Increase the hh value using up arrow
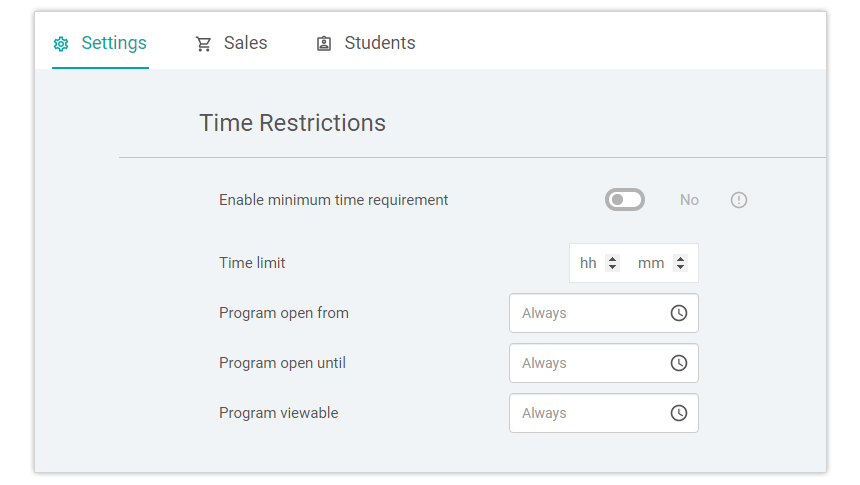This screenshot has width=860, height=485. click(613, 258)
